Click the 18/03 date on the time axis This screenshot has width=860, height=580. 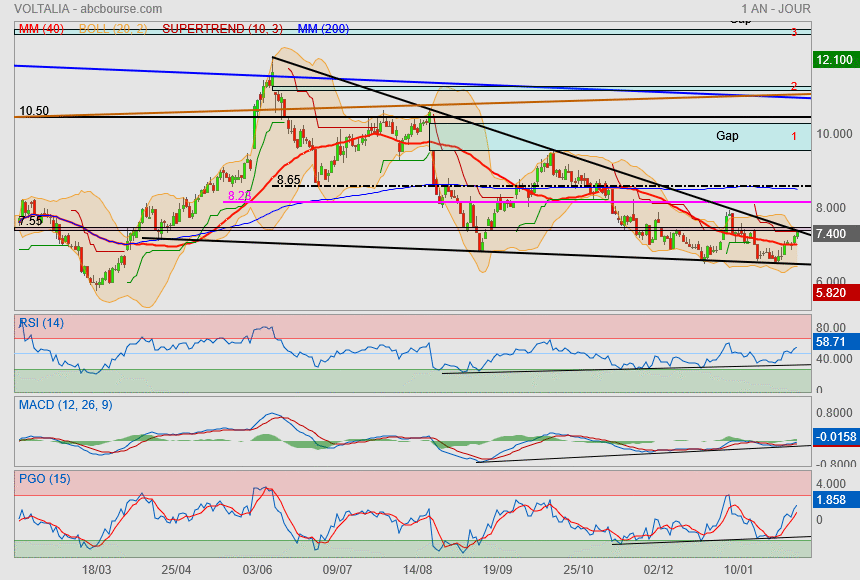[97, 569]
